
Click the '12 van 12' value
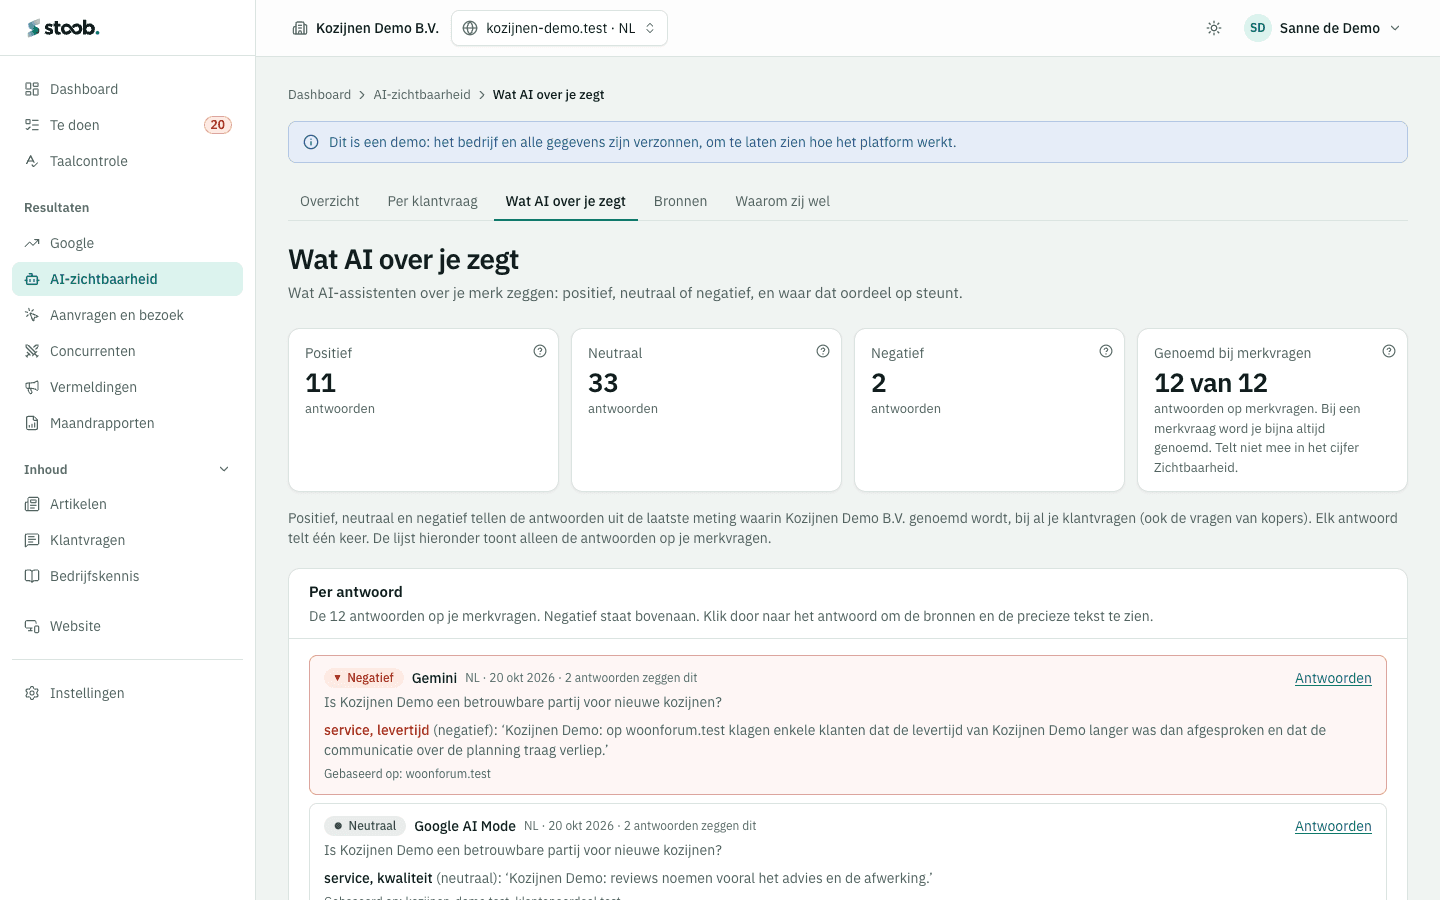pos(1210,383)
